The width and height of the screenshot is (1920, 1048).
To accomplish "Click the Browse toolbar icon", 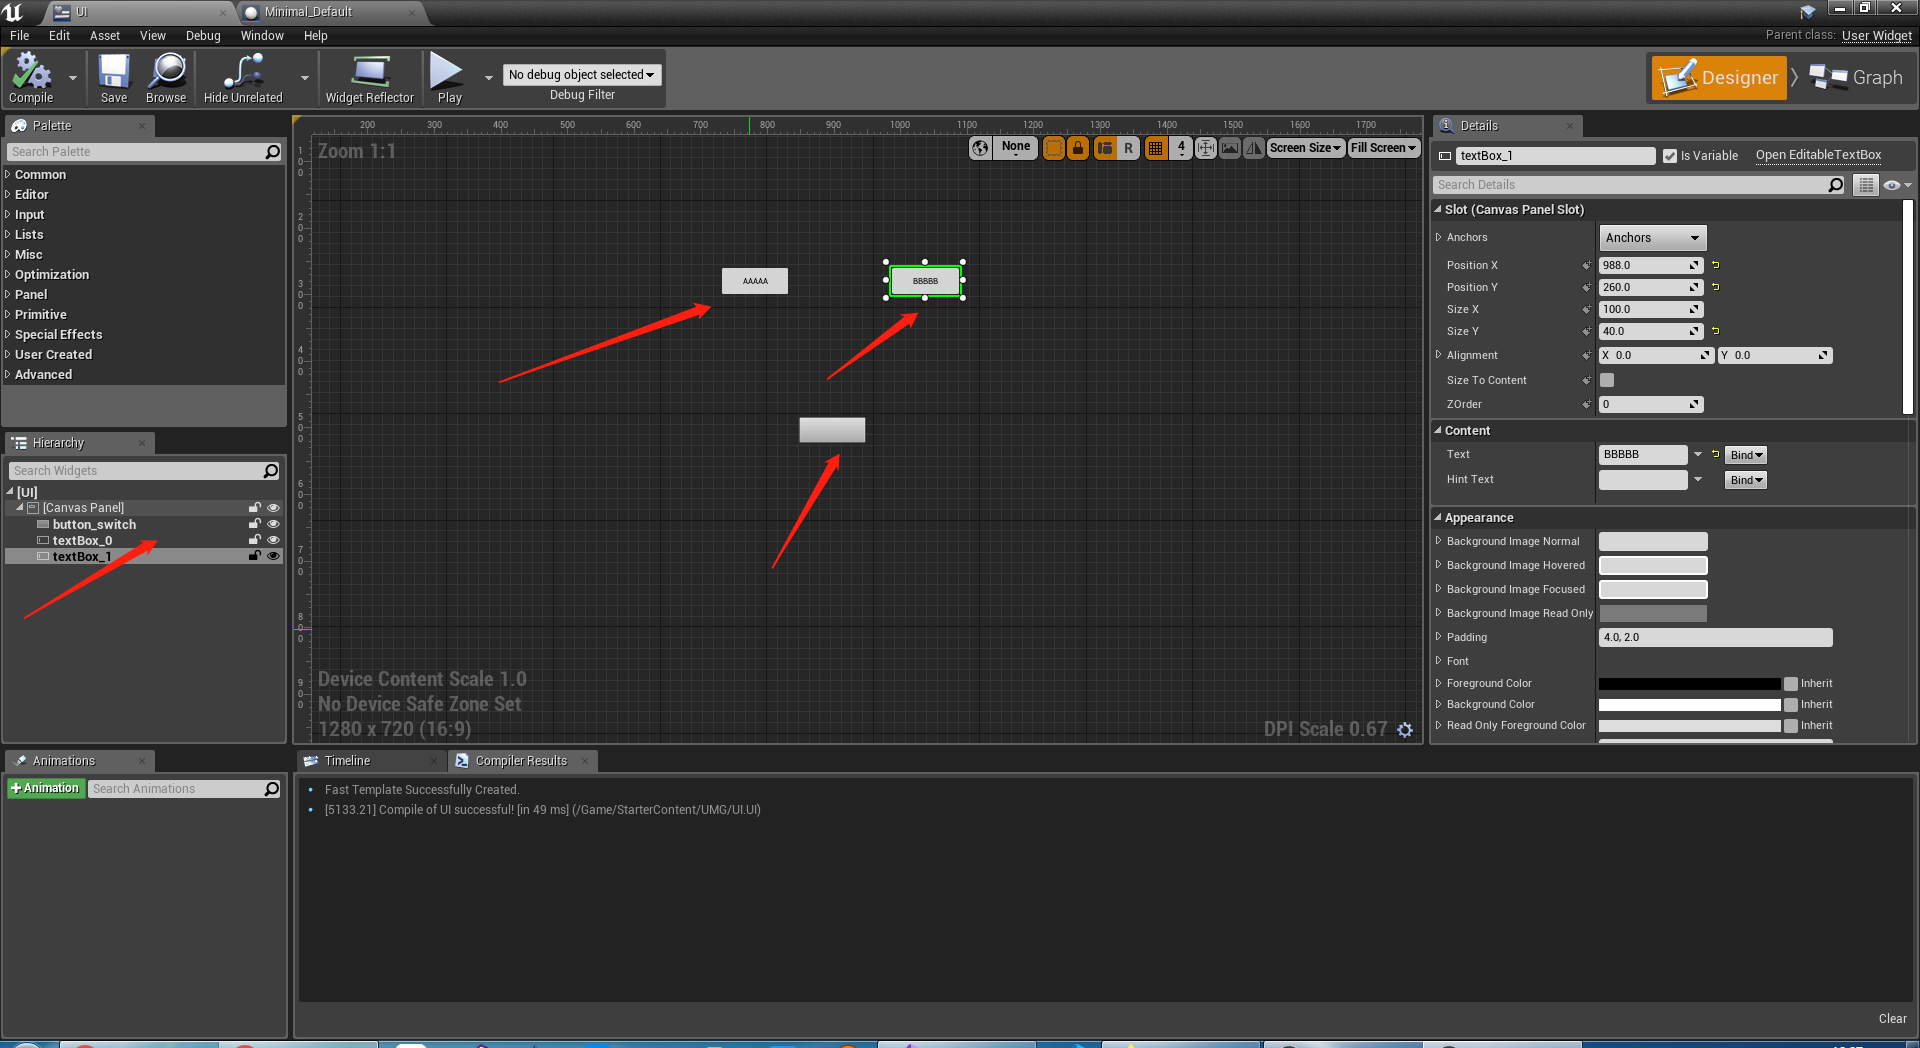I will click(166, 76).
